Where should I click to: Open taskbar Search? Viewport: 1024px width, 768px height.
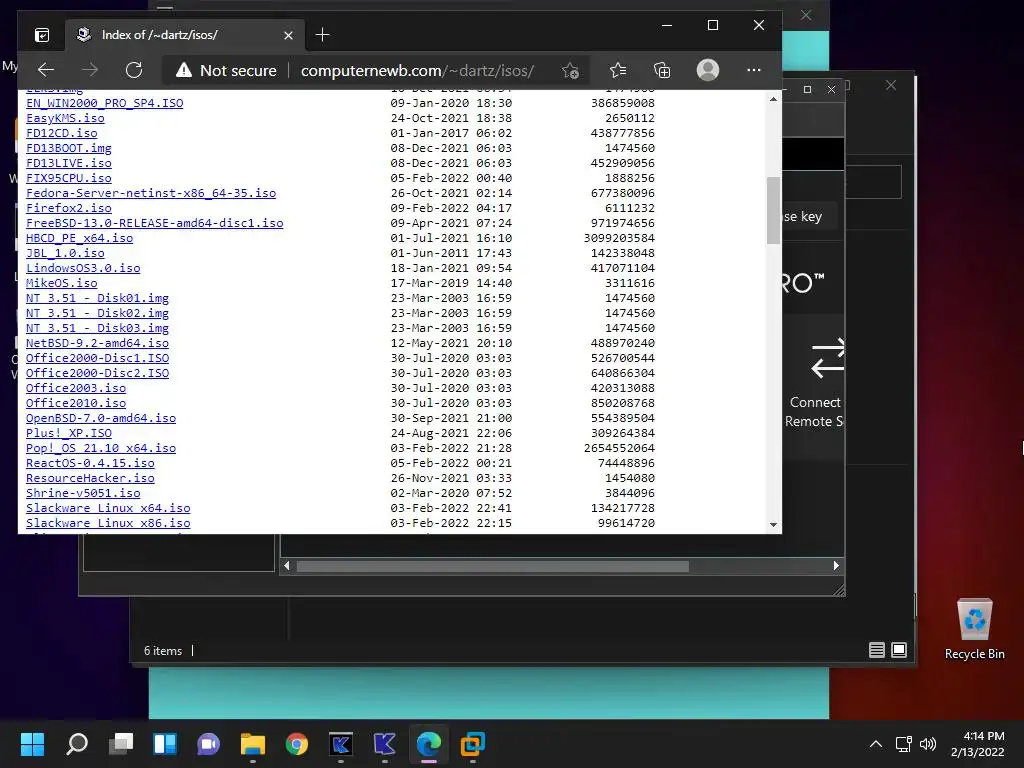pyautogui.click(x=77, y=744)
